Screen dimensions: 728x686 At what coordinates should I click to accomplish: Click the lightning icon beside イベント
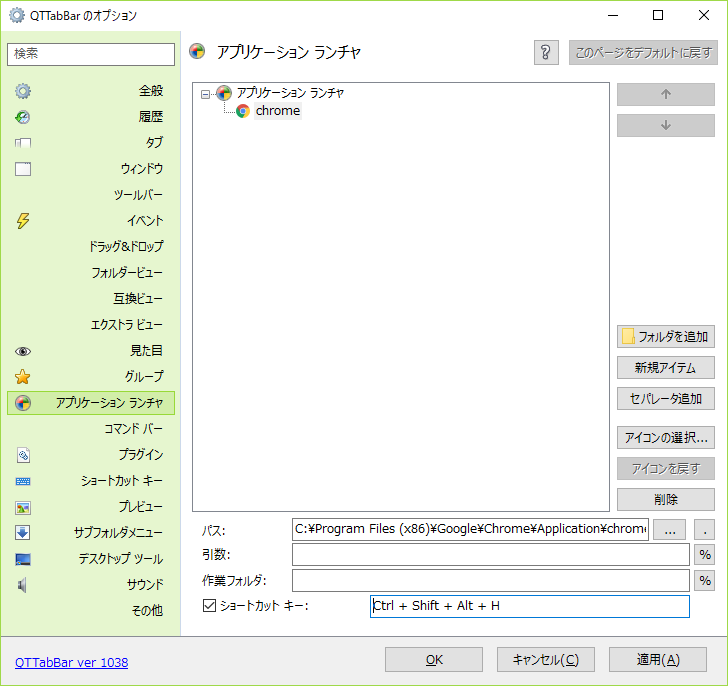23,221
